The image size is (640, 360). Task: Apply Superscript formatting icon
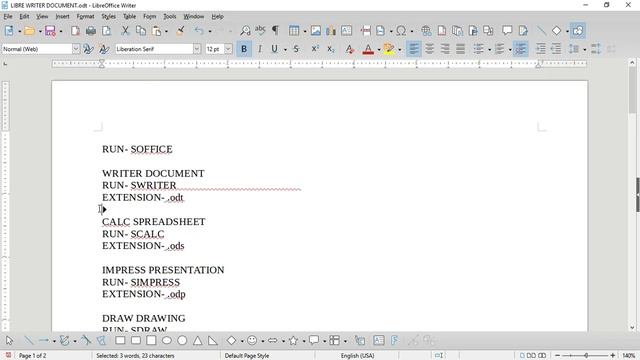(x=315, y=49)
